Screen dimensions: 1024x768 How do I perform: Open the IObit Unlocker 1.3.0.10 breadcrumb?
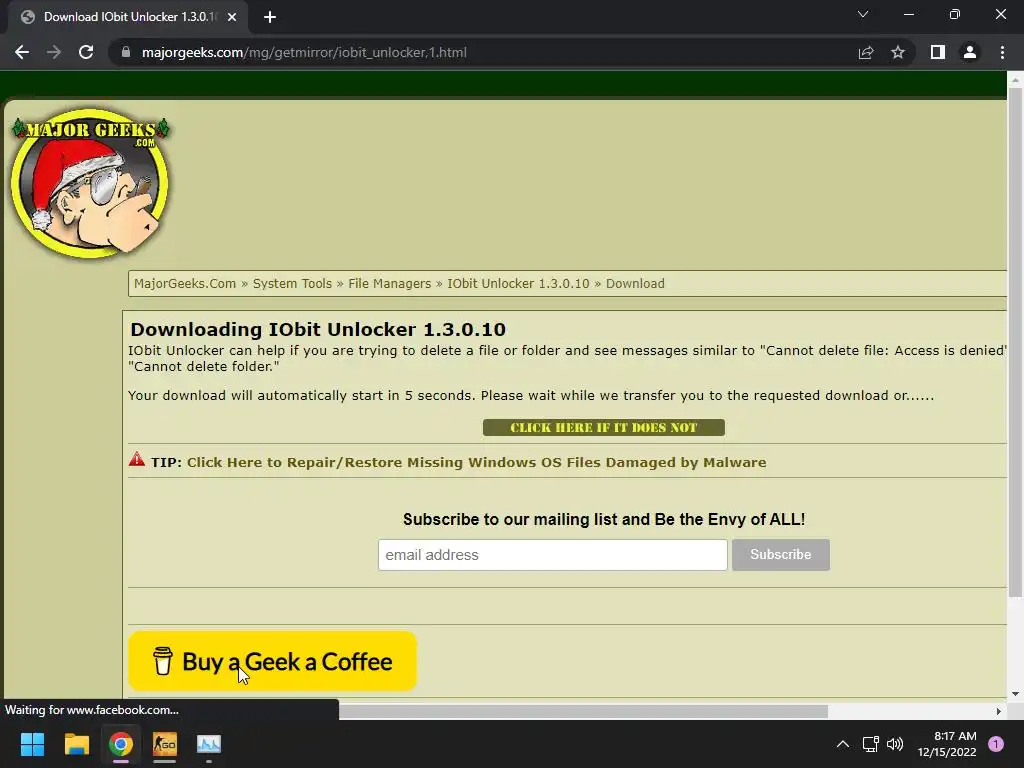tap(518, 283)
